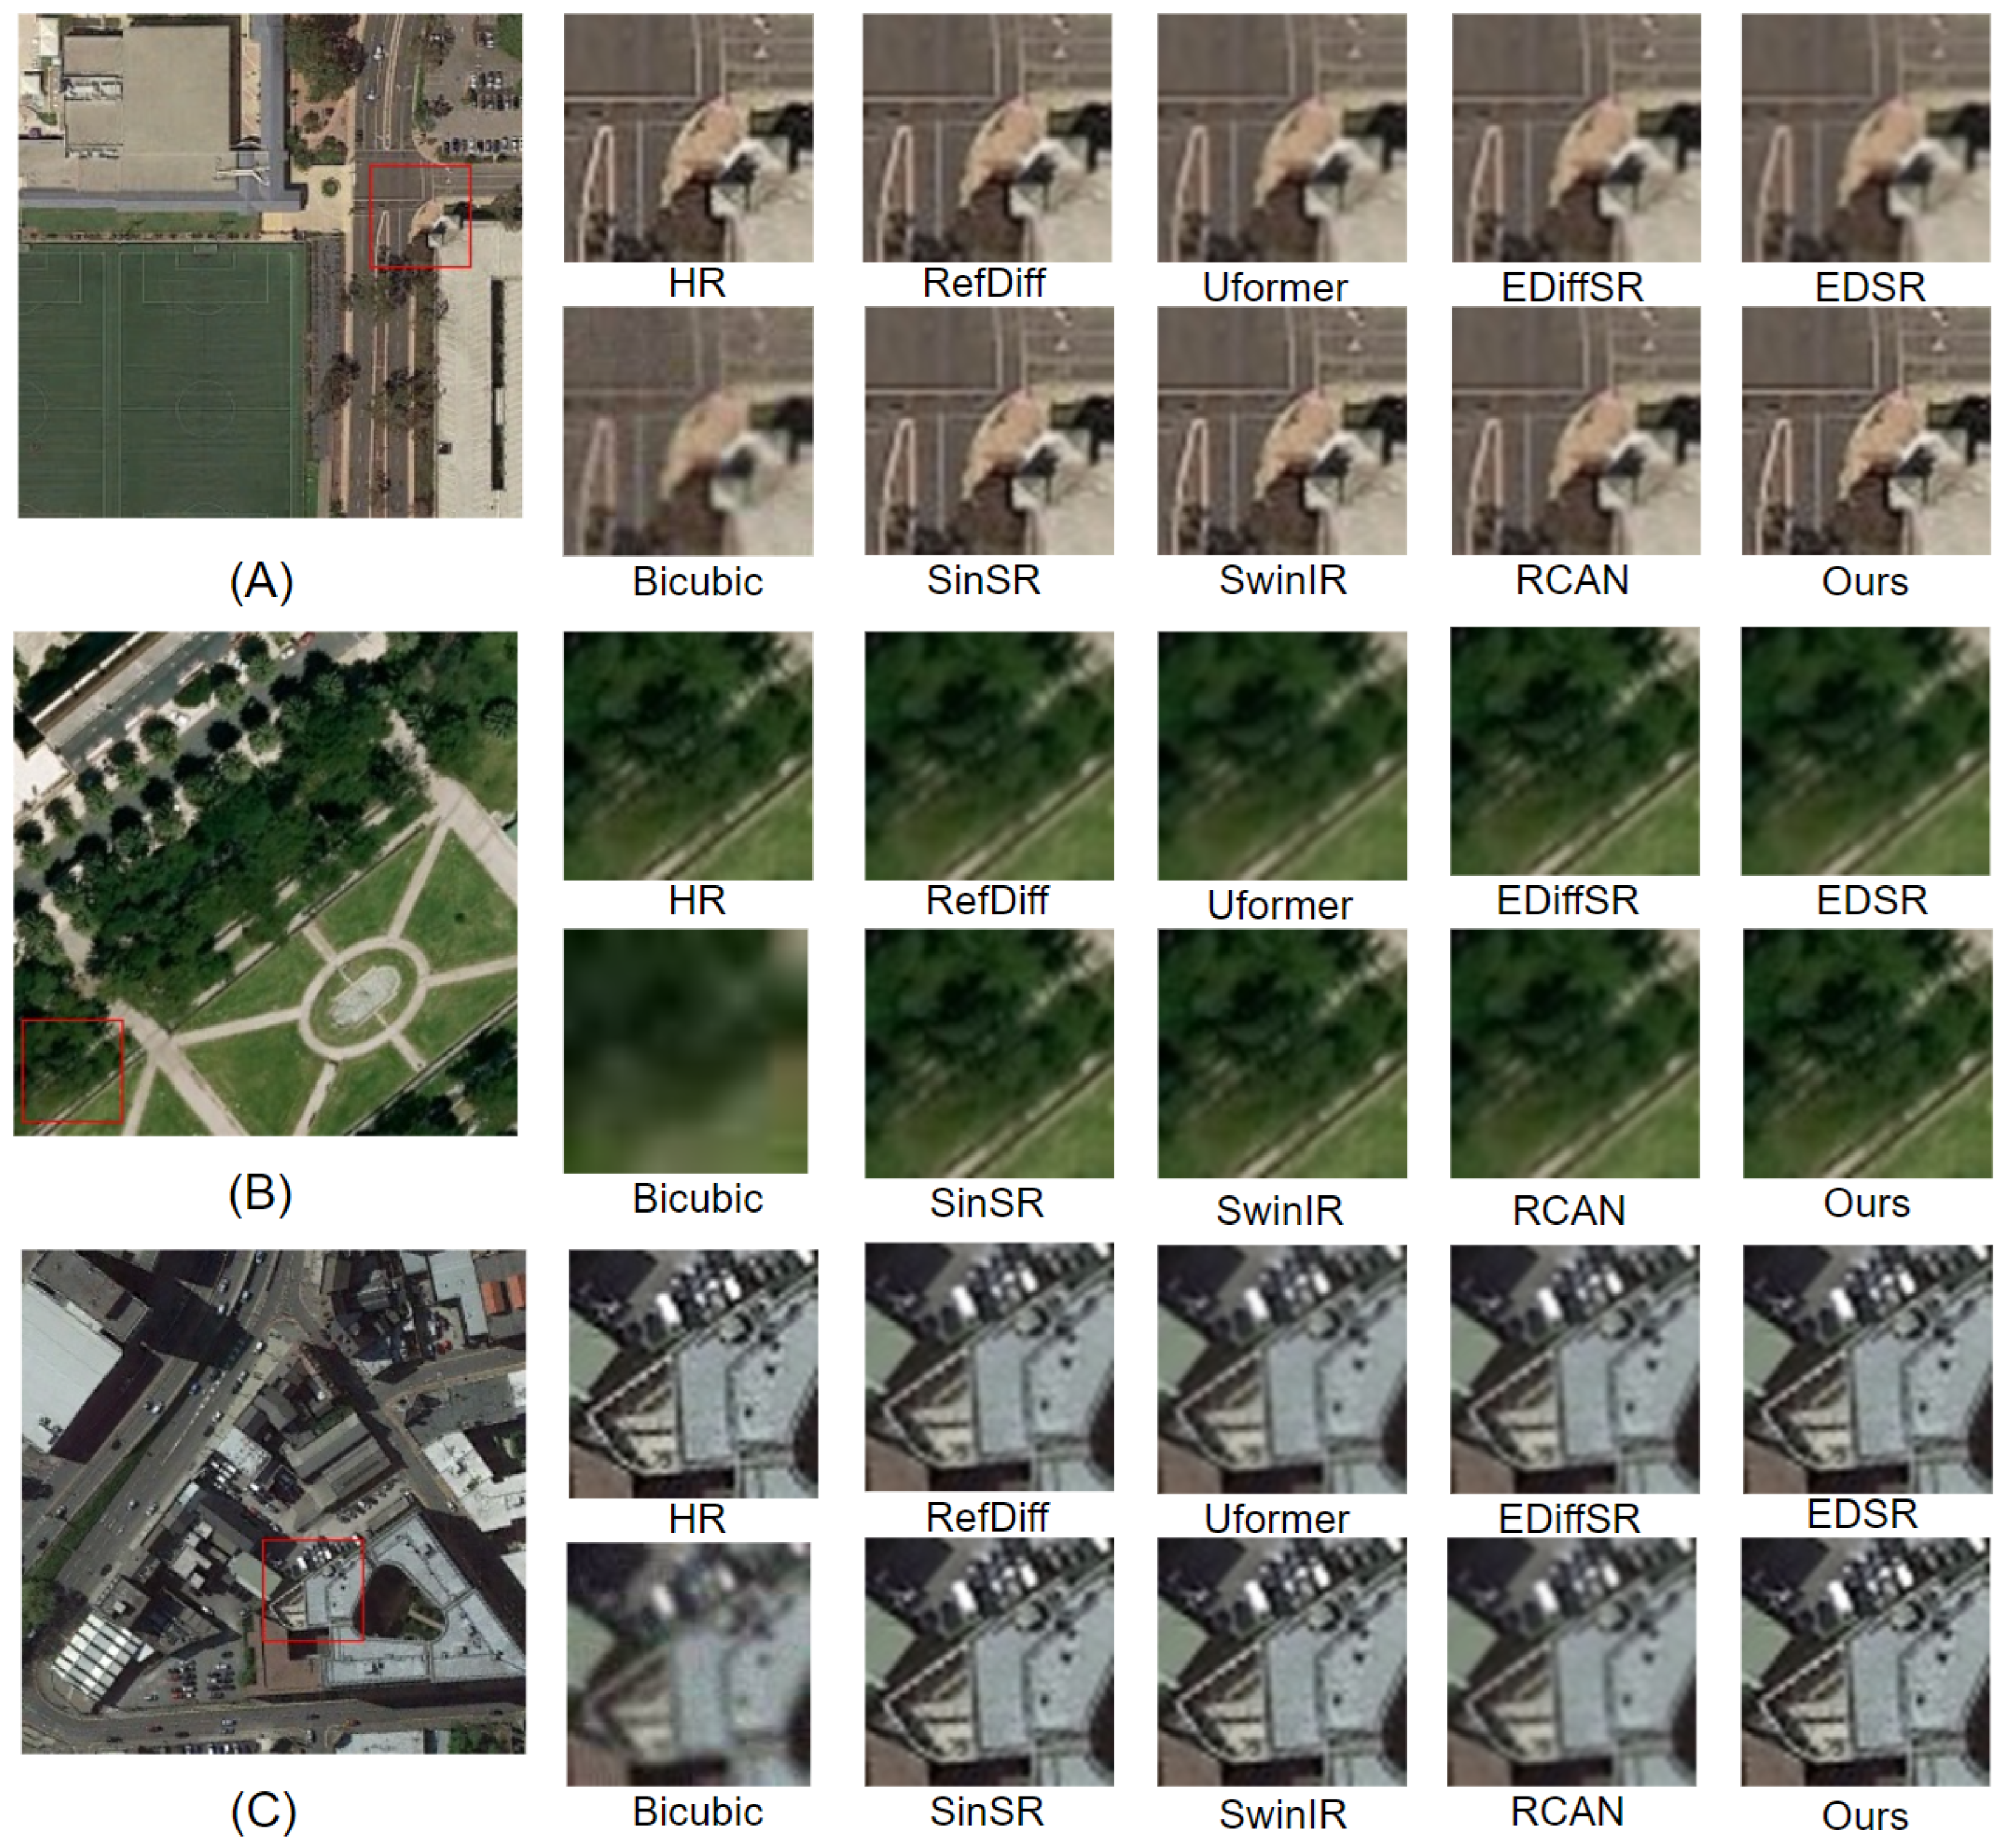The width and height of the screenshot is (2004, 1848).
Task: Select the HR crop in group A
Action: pyautogui.click(x=688, y=138)
